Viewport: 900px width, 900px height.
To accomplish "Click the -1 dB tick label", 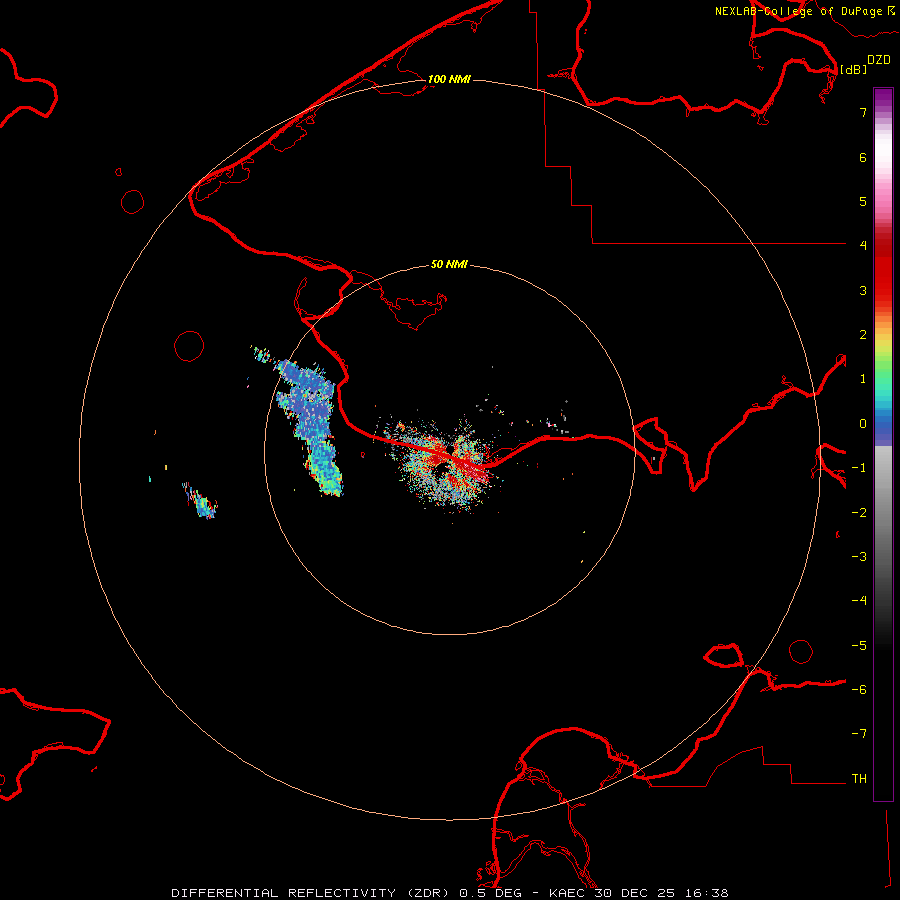I will point(859,468).
